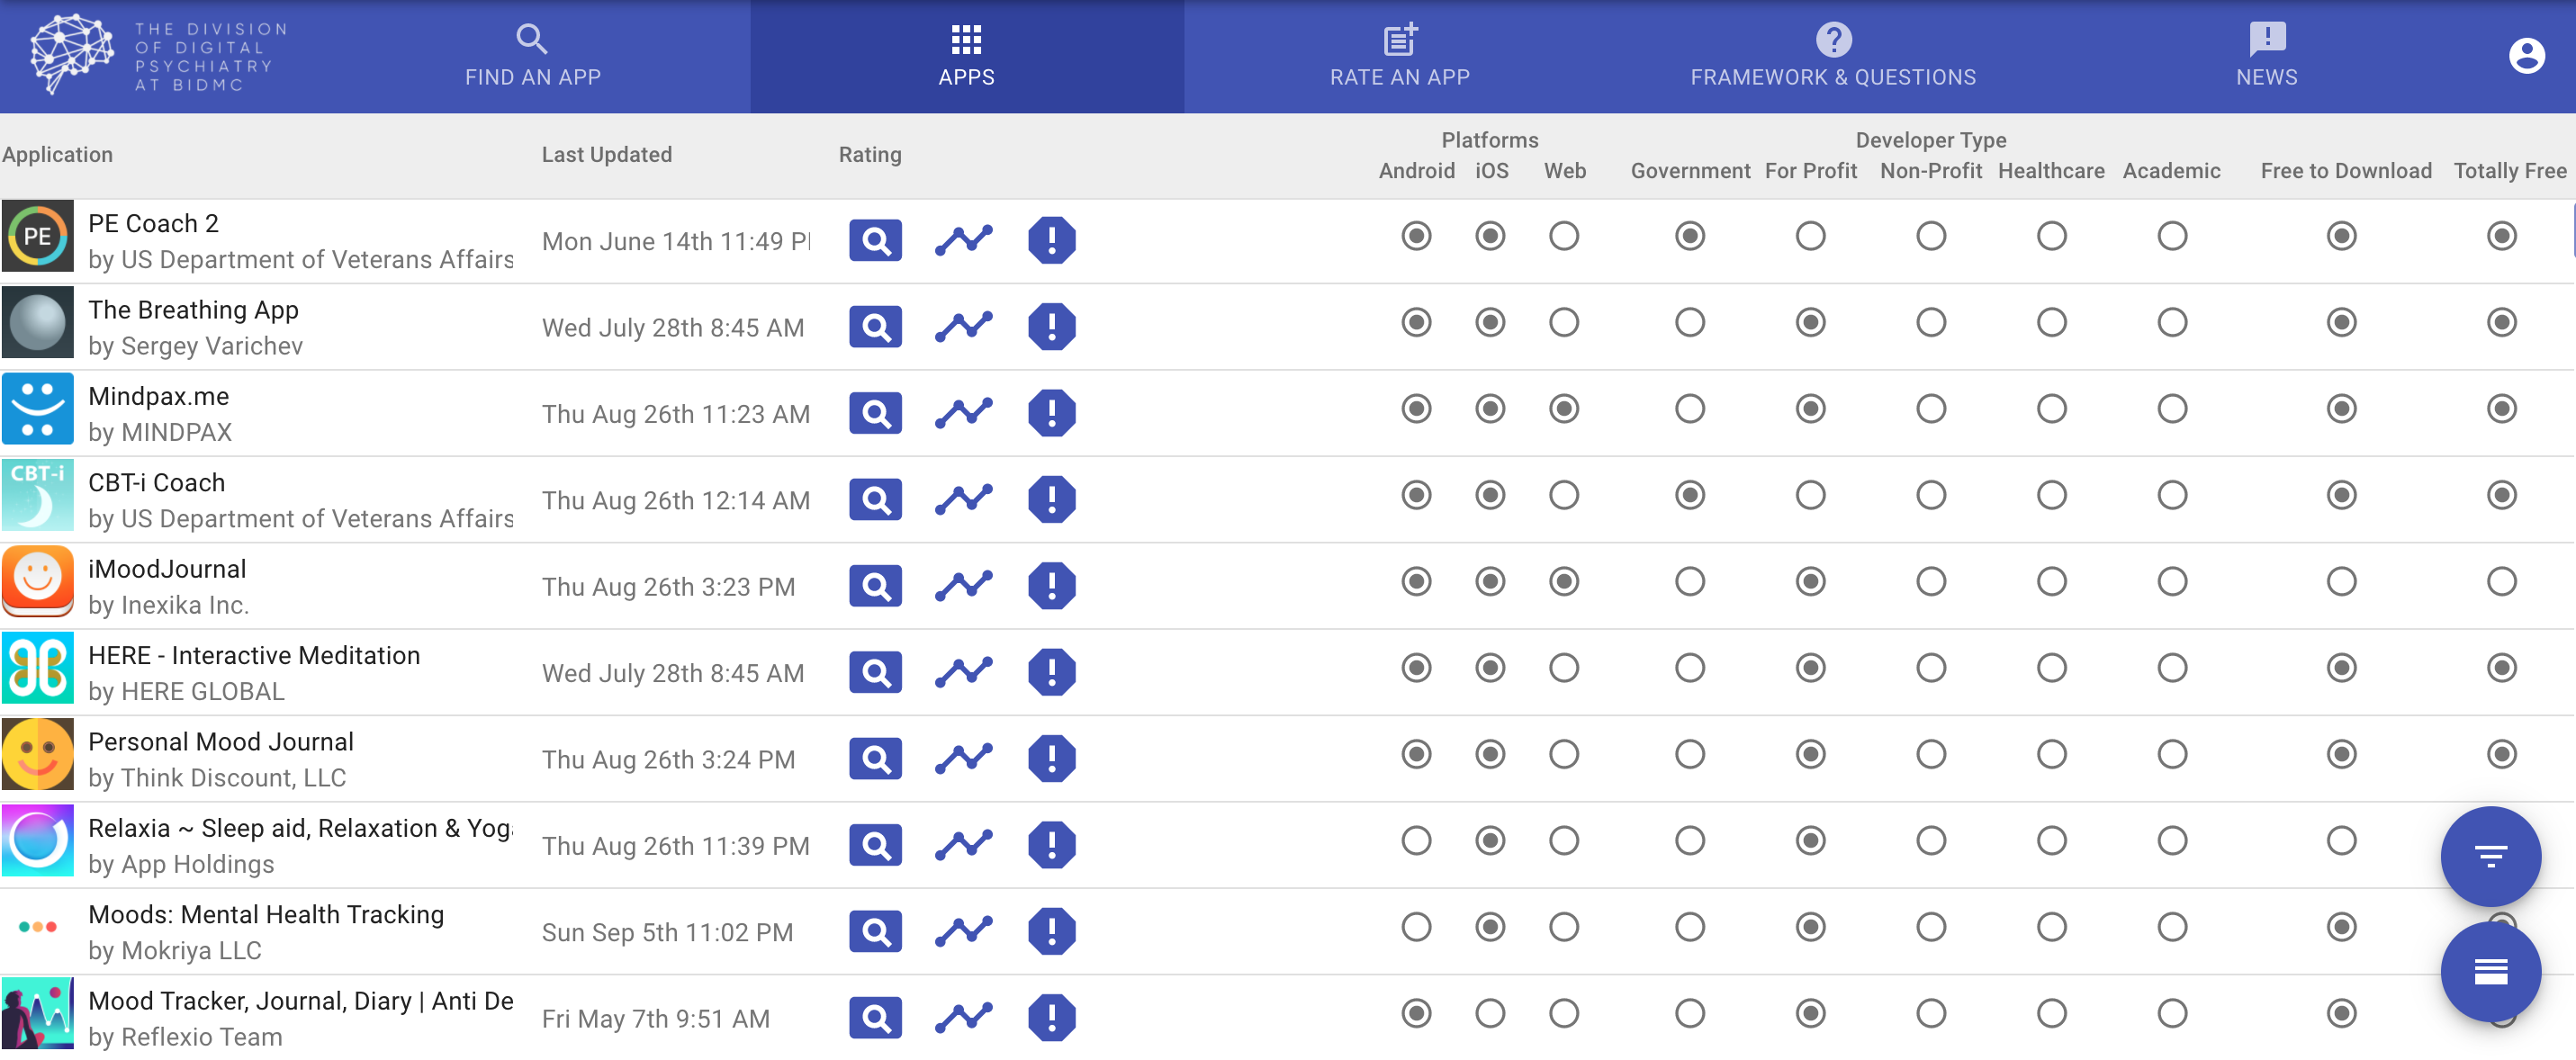Viewport: 2576px width, 1060px height.
Task: Open the floating filter button
Action: [2490, 856]
